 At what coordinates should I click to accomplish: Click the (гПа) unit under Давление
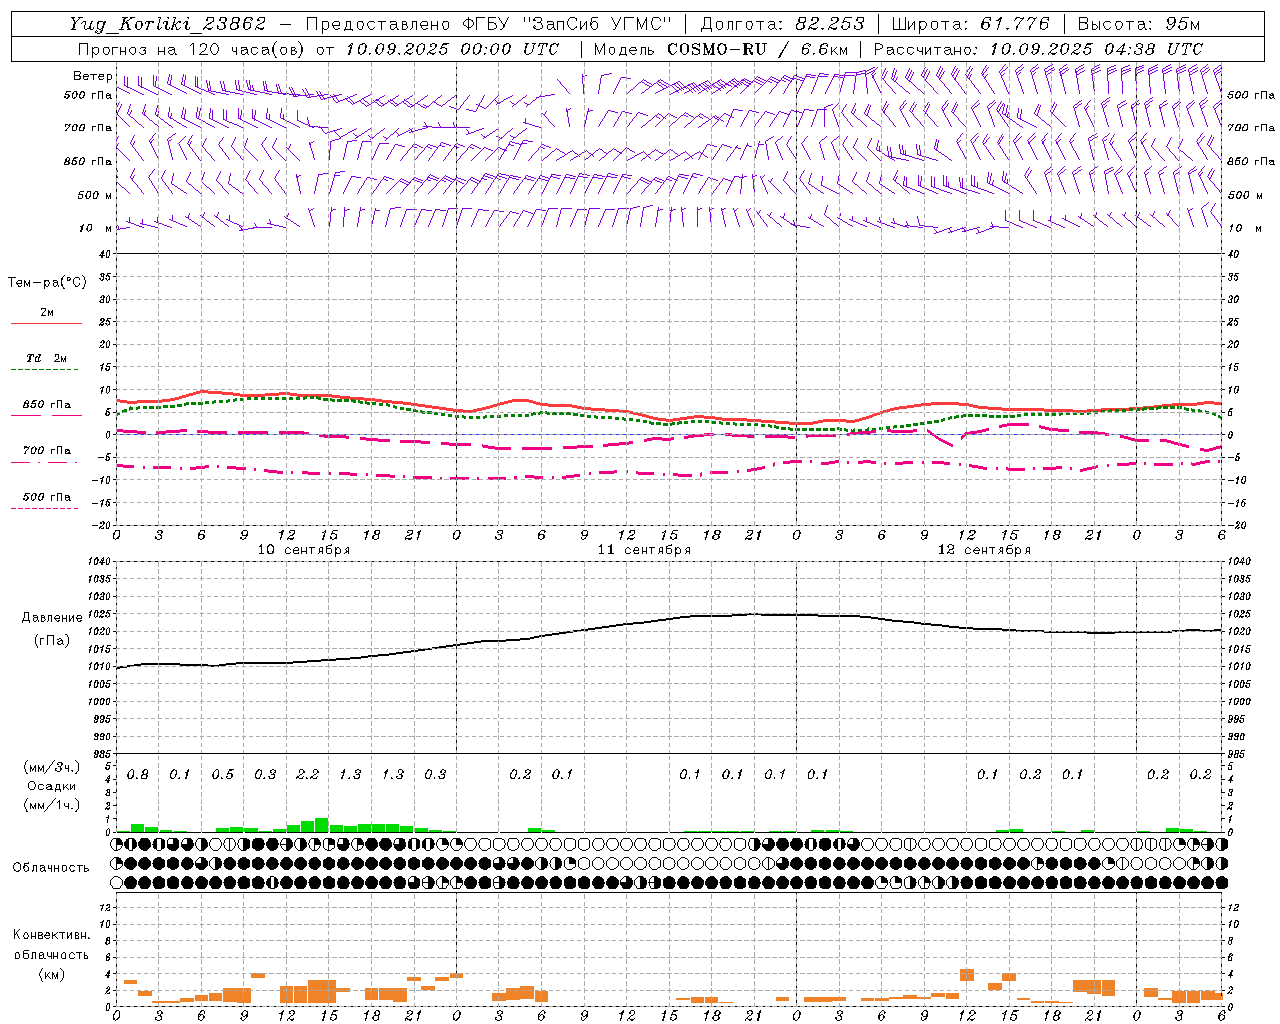[x=50, y=641]
